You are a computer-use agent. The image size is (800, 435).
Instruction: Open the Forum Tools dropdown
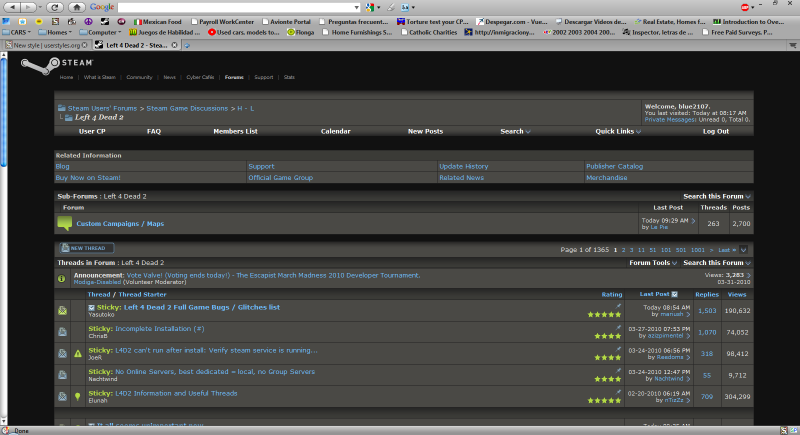pos(653,263)
